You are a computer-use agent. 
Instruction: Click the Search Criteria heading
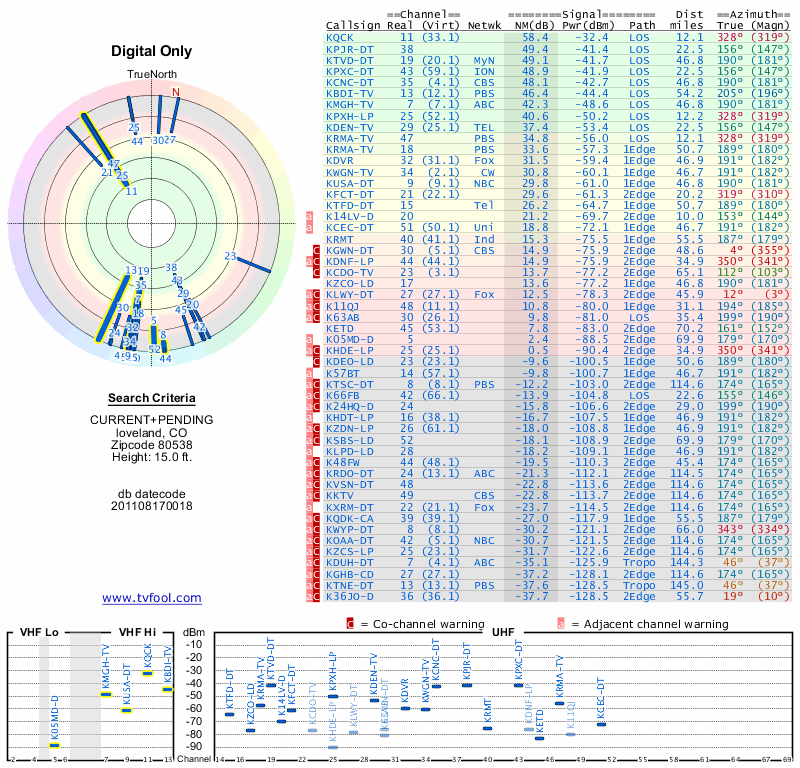tap(152, 398)
